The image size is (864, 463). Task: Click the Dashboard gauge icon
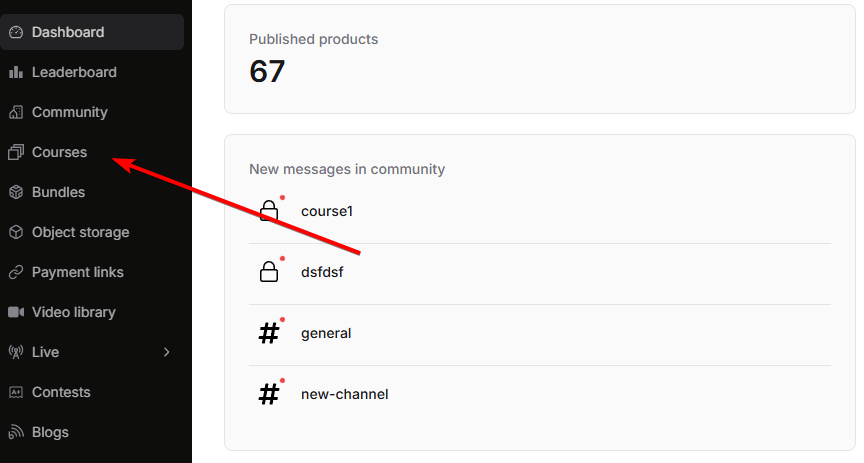(15, 32)
